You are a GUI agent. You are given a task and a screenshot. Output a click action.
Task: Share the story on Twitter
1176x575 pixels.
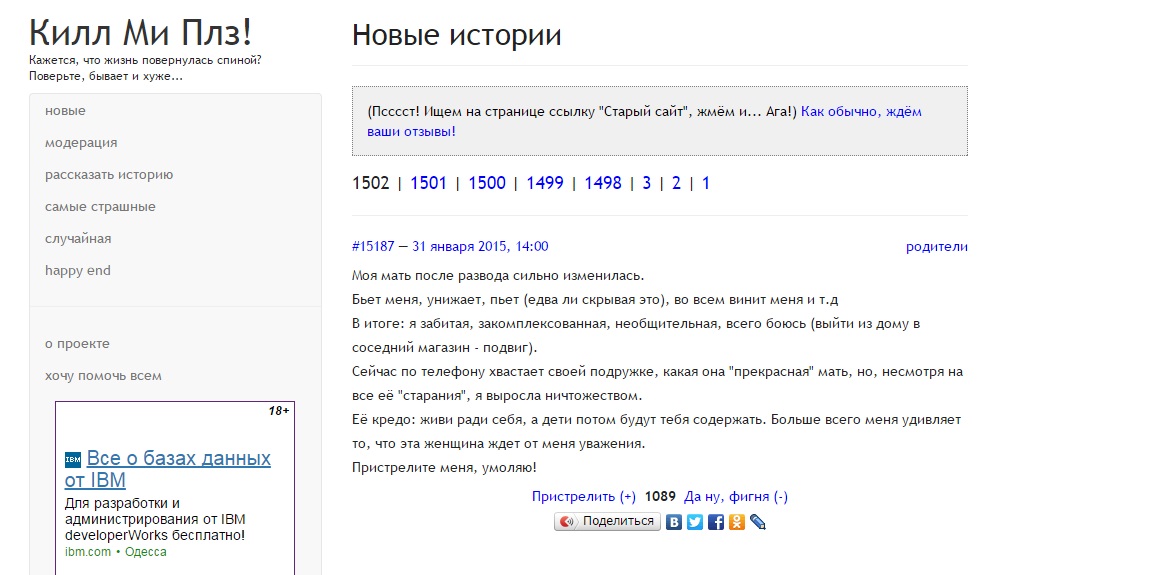point(695,522)
